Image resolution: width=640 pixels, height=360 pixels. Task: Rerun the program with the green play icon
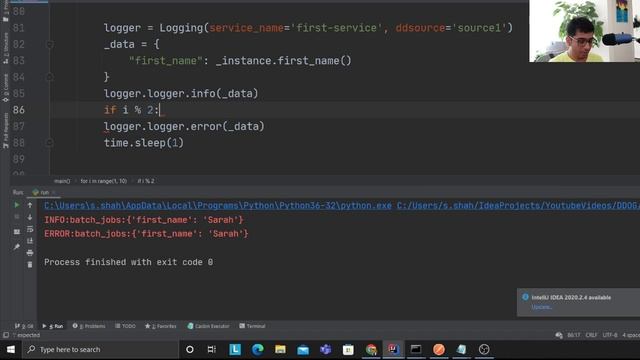17,205
